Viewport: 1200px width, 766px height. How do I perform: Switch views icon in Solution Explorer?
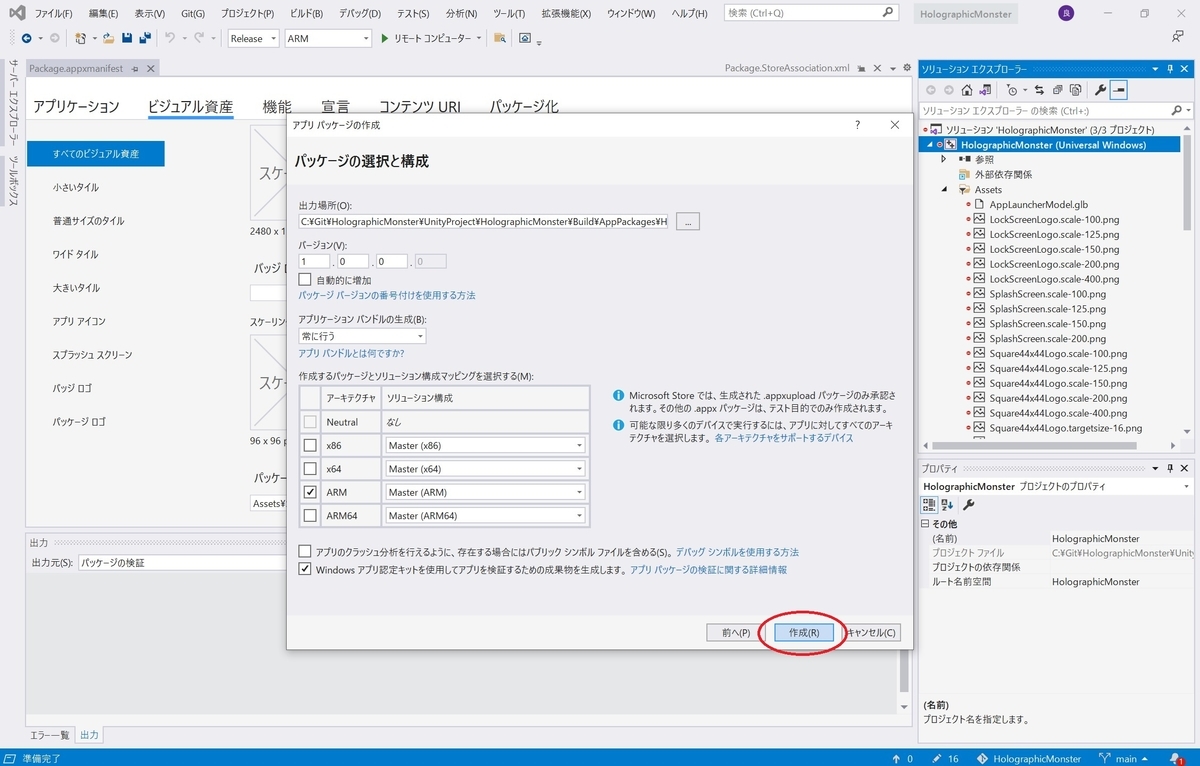[985, 90]
